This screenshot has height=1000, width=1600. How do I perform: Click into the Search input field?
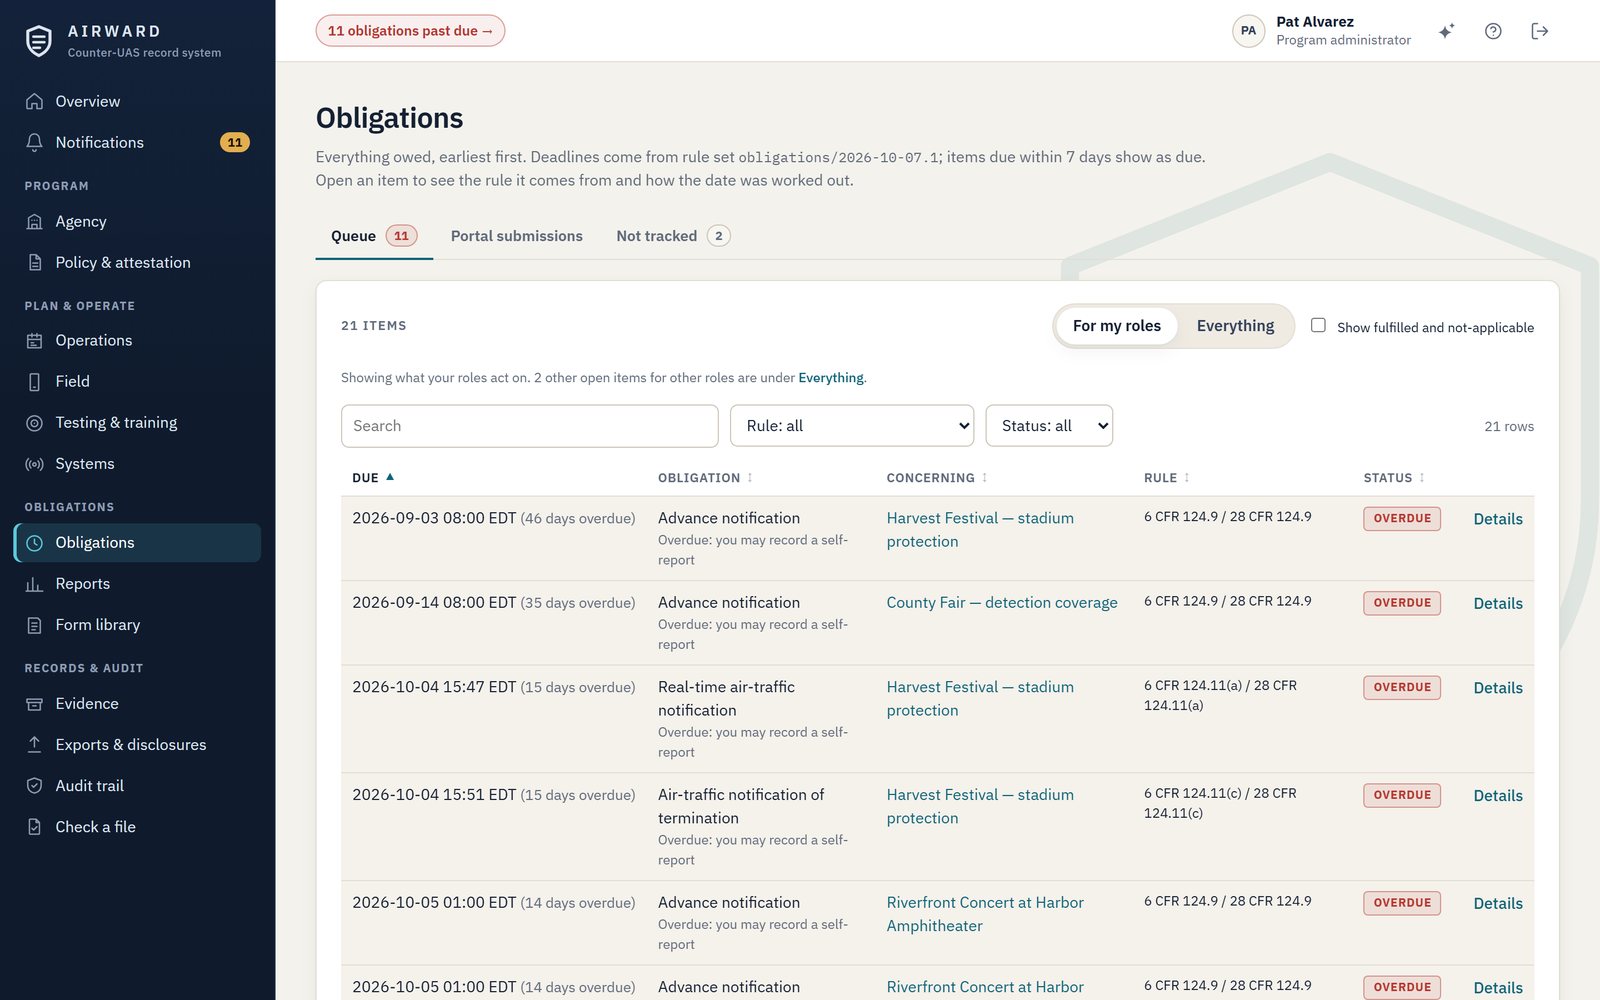click(x=529, y=425)
